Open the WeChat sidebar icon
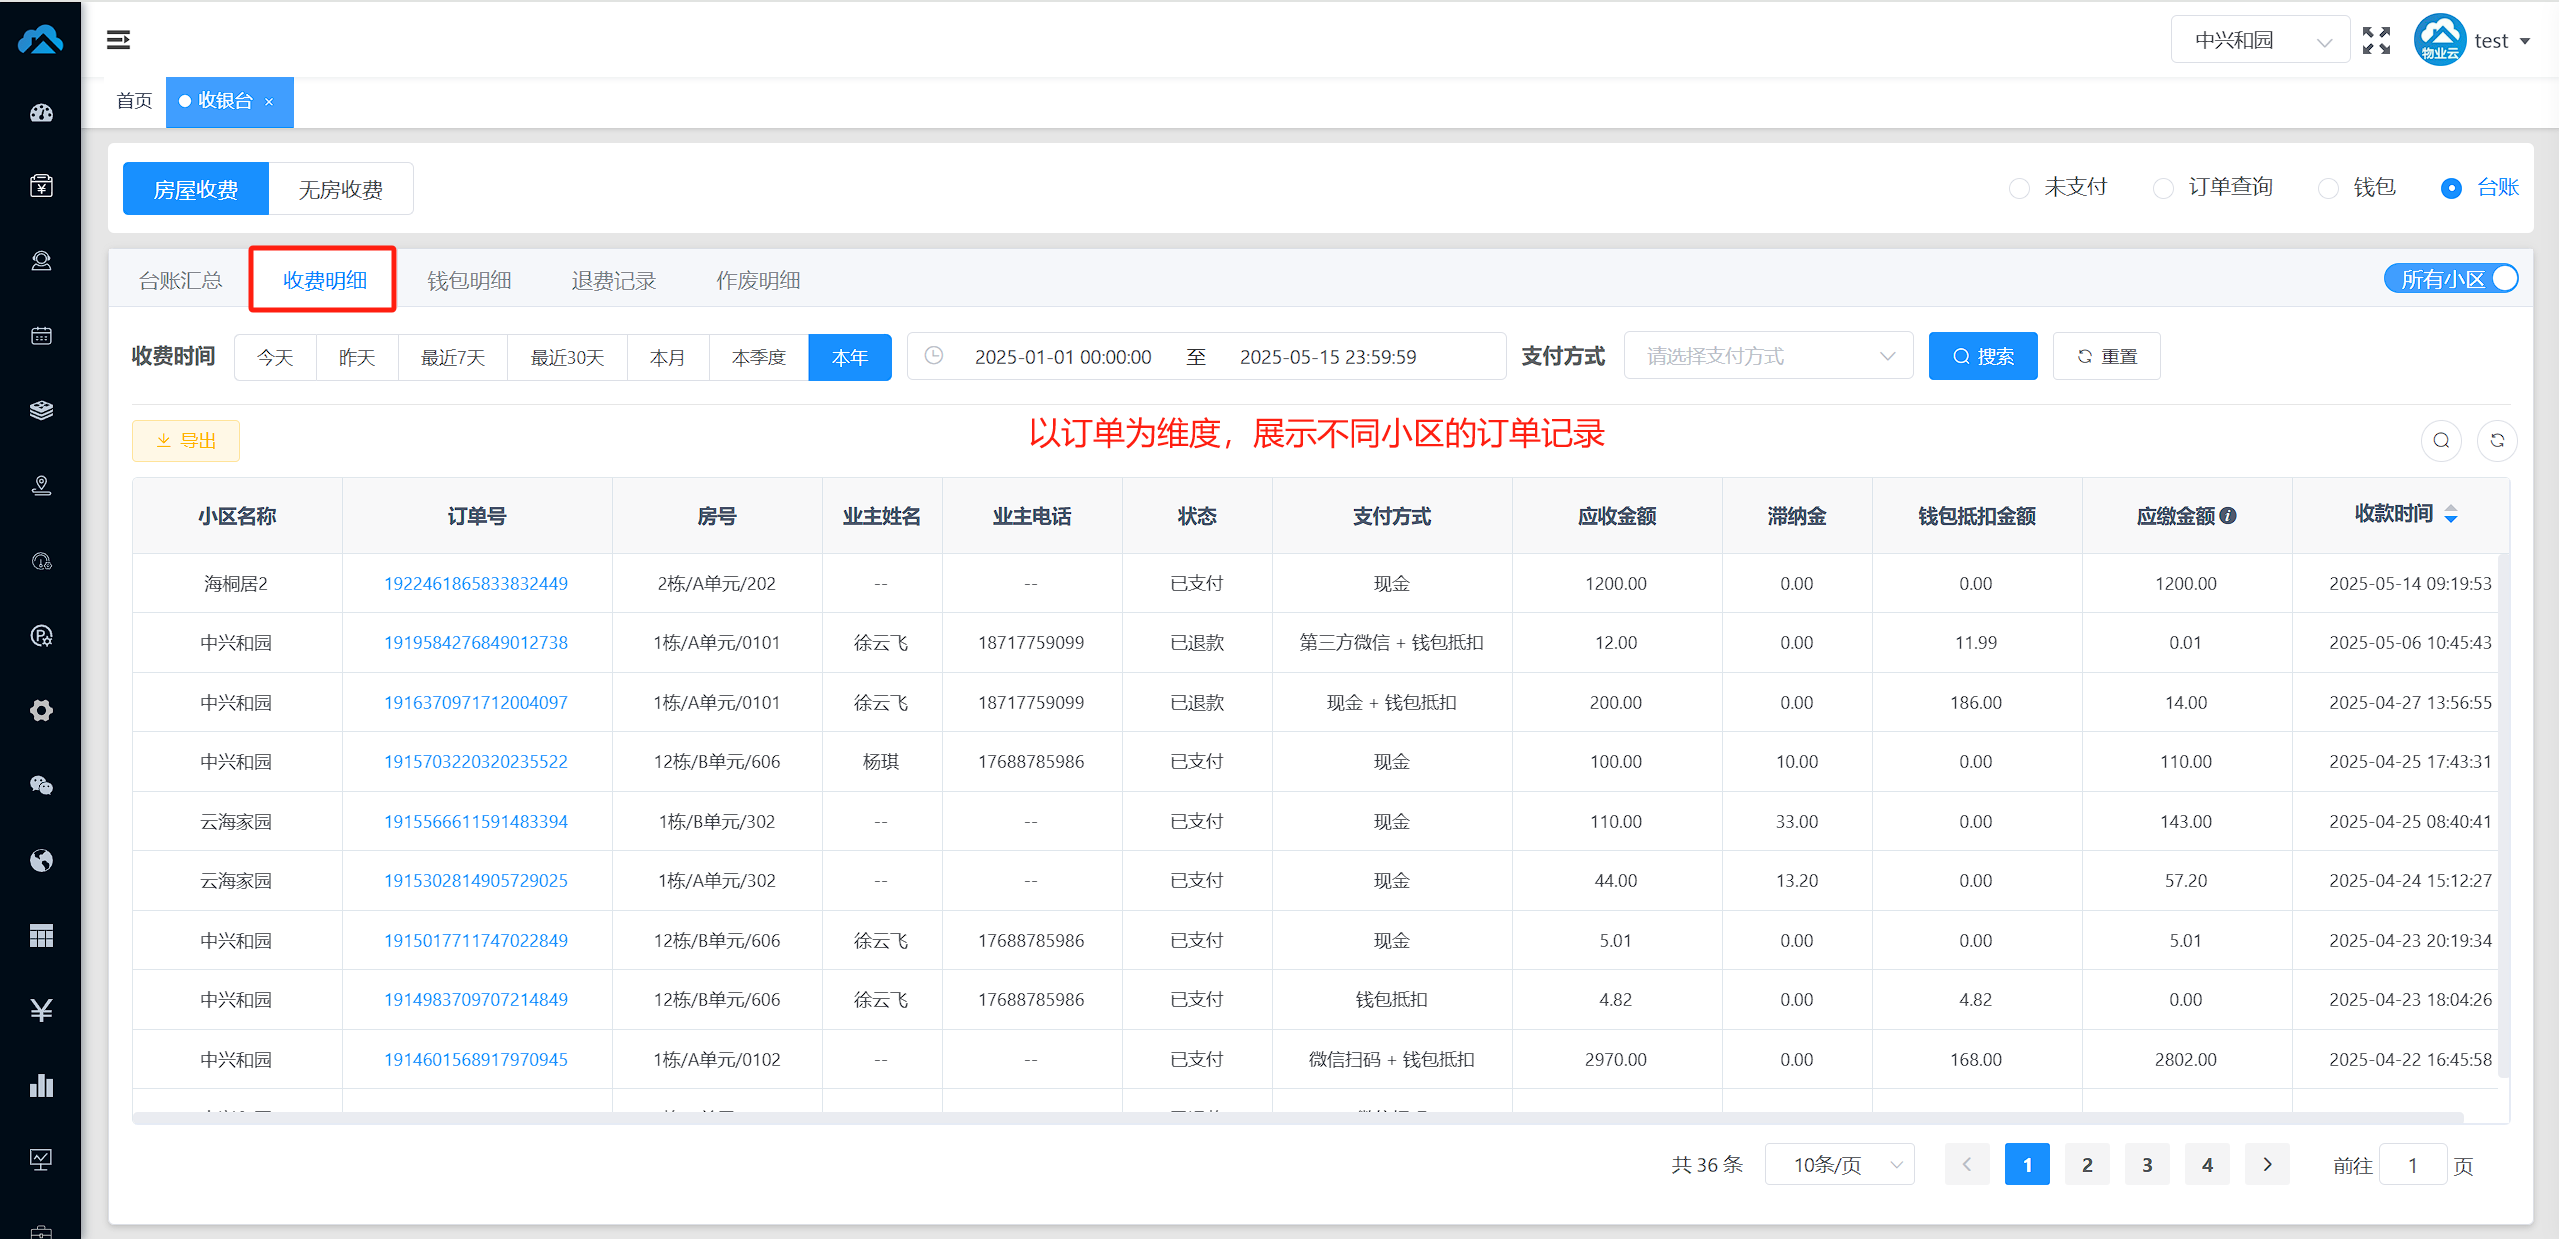This screenshot has height=1239, width=2559. pyautogui.click(x=41, y=786)
